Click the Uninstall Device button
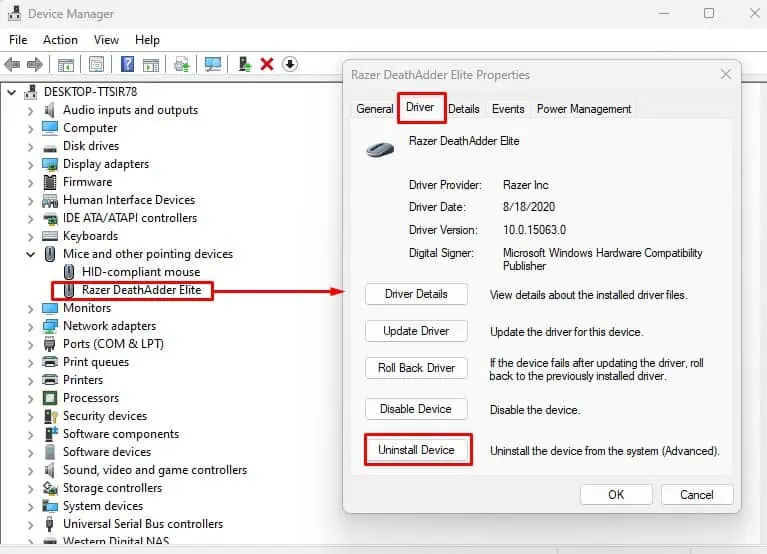The image size is (767, 554). [416, 450]
